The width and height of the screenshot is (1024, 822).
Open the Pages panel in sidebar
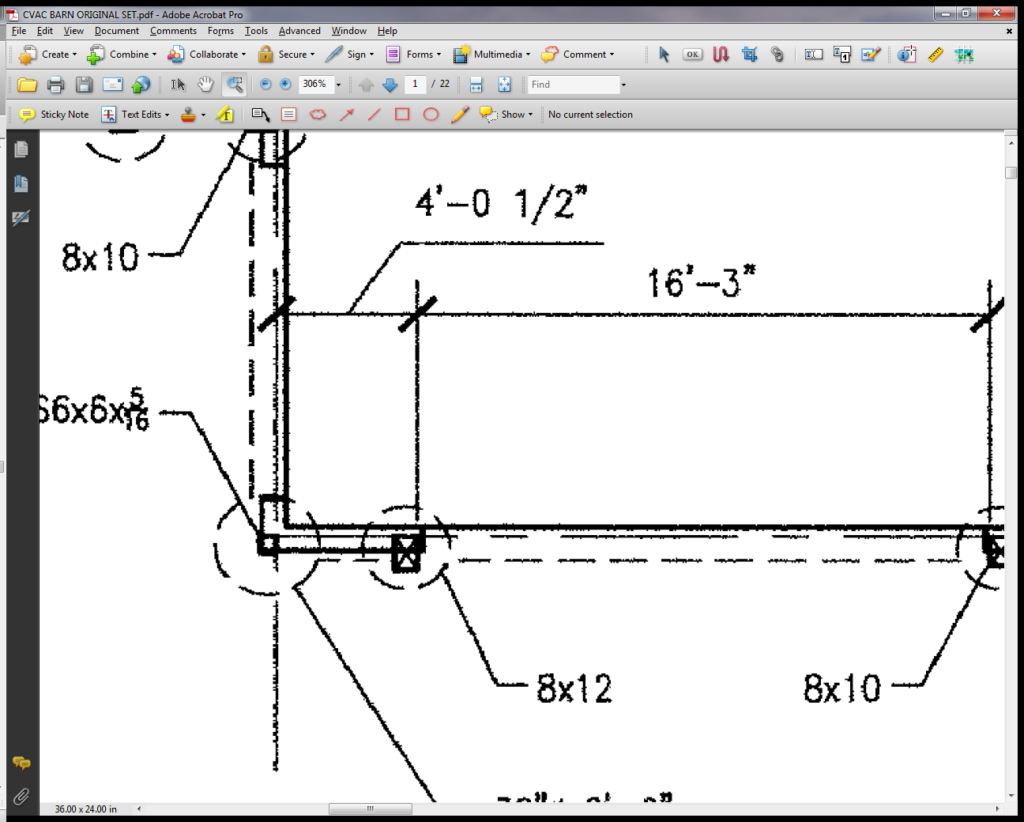click(21, 150)
